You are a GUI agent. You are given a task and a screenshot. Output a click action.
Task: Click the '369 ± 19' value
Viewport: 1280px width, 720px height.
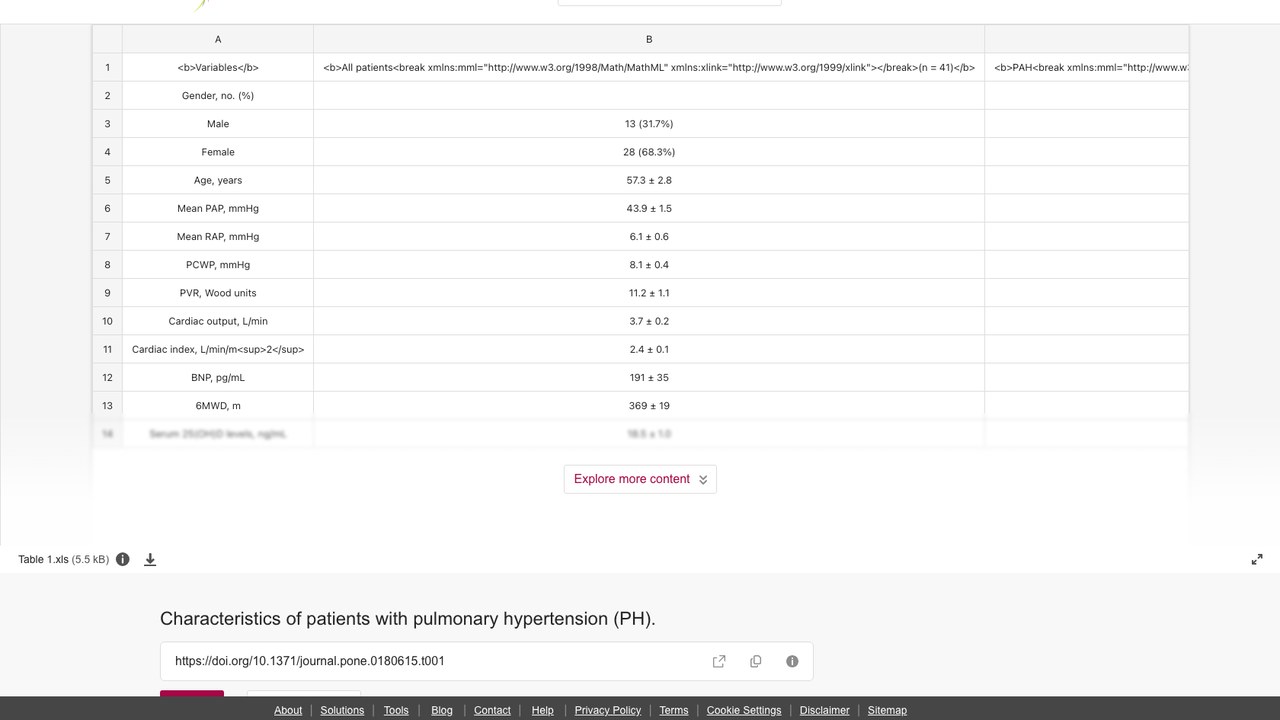(x=649, y=406)
